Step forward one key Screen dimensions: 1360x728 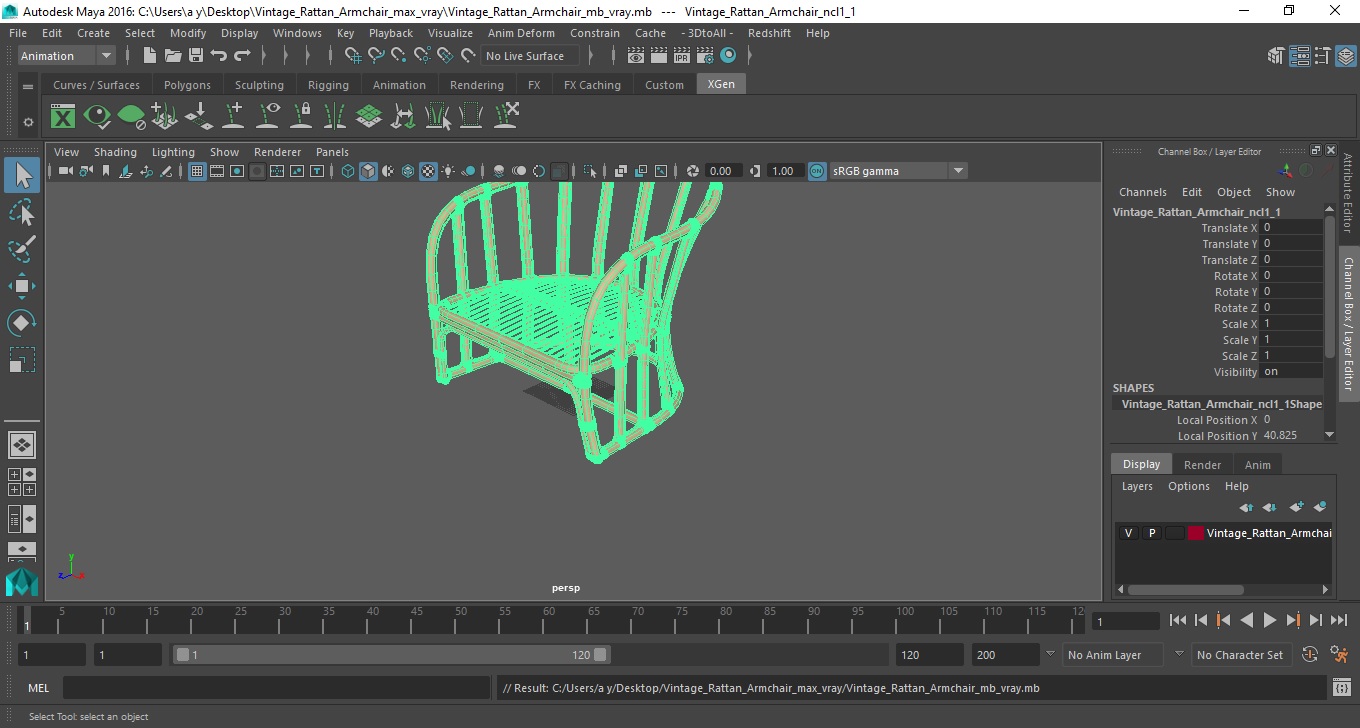point(1292,621)
